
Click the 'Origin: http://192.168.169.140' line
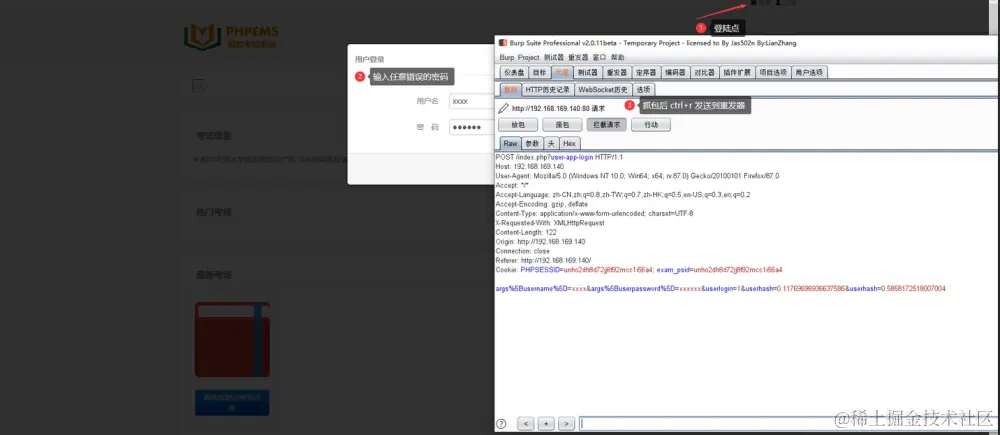[x=540, y=242]
